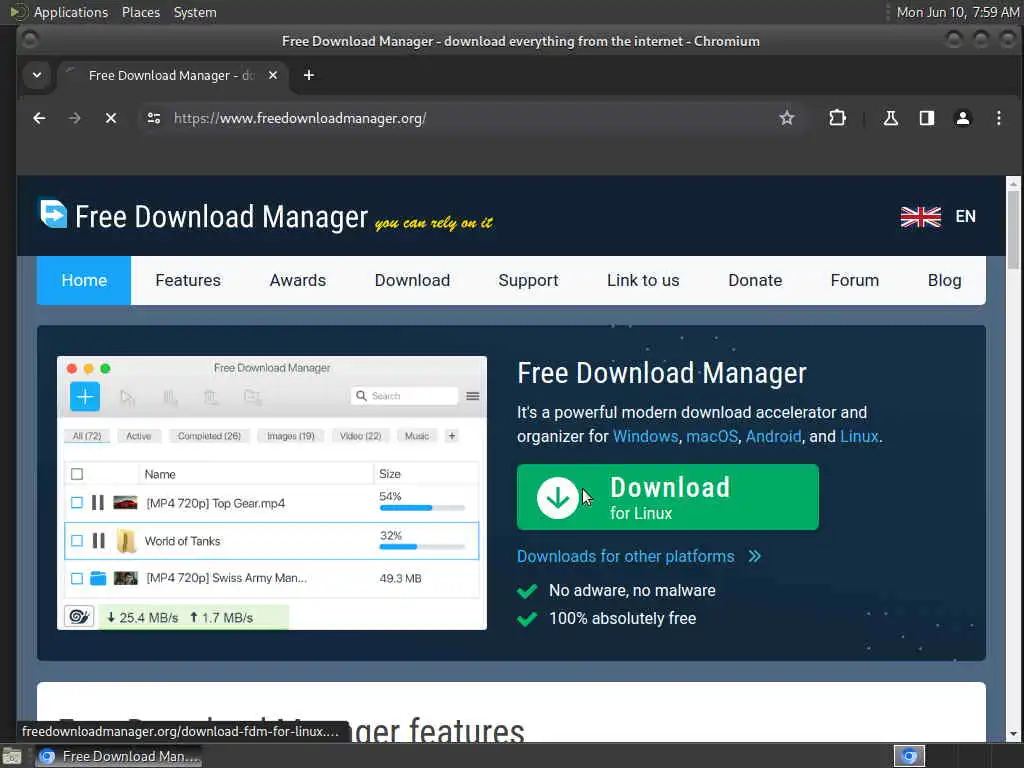Viewport: 1024px width, 768px height.
Task: Open the Features nav item
Action: coord(188,280)
